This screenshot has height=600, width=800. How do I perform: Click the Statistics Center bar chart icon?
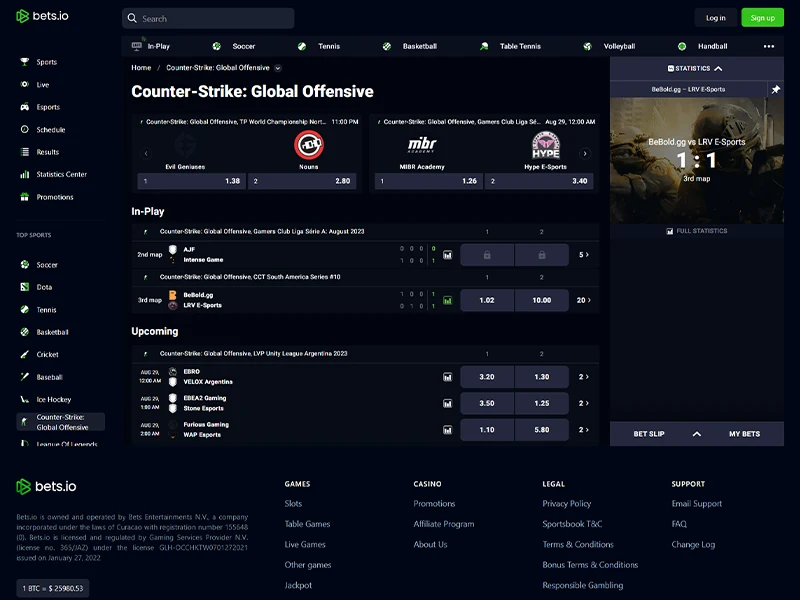[24, 174]
